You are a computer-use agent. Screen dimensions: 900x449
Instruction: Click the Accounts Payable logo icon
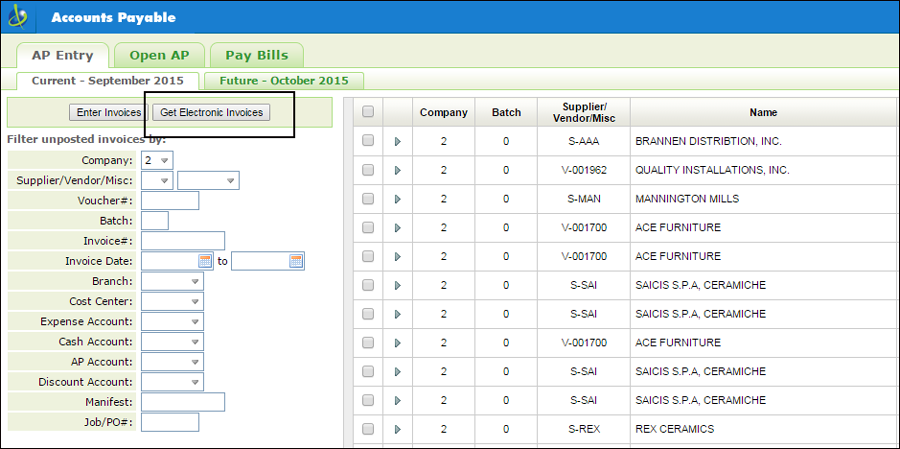(20, 17)
